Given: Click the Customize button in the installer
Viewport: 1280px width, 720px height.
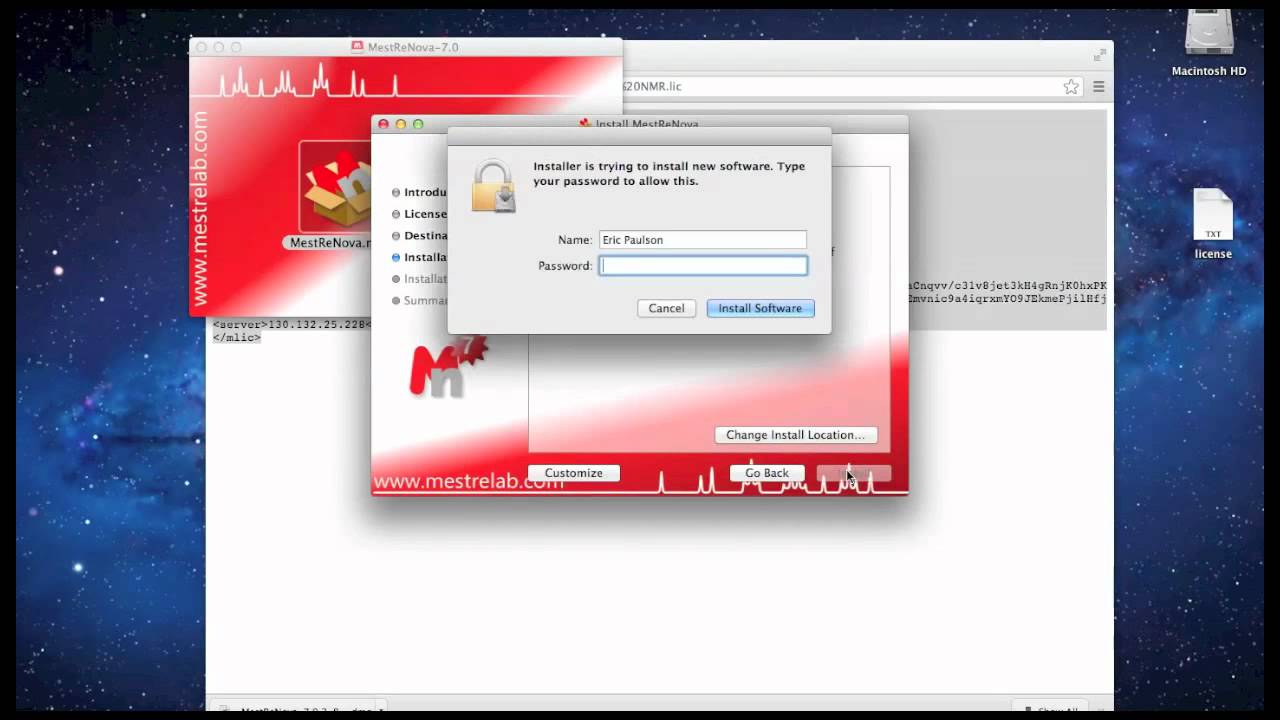Looking at the screenshot, I should (x=574, y=473).
